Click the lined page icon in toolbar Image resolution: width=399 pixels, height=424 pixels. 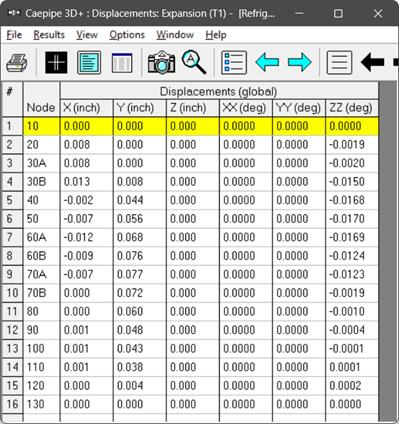[339, 62]
